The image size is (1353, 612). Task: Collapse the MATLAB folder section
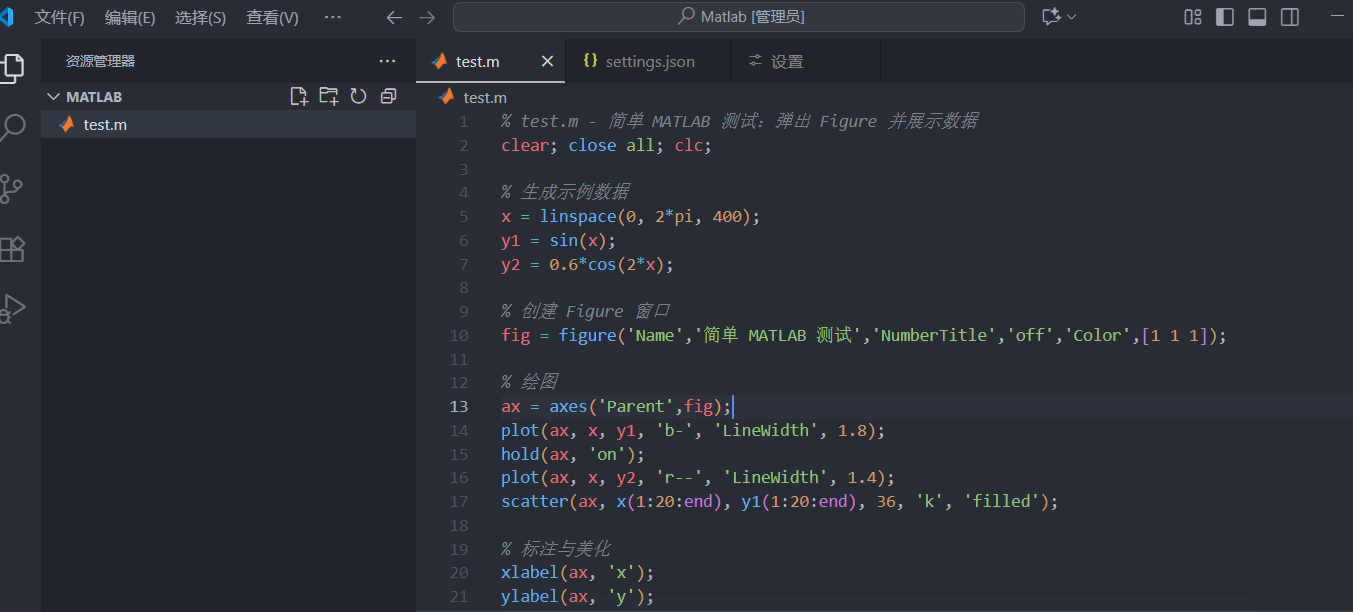[54, 97]
